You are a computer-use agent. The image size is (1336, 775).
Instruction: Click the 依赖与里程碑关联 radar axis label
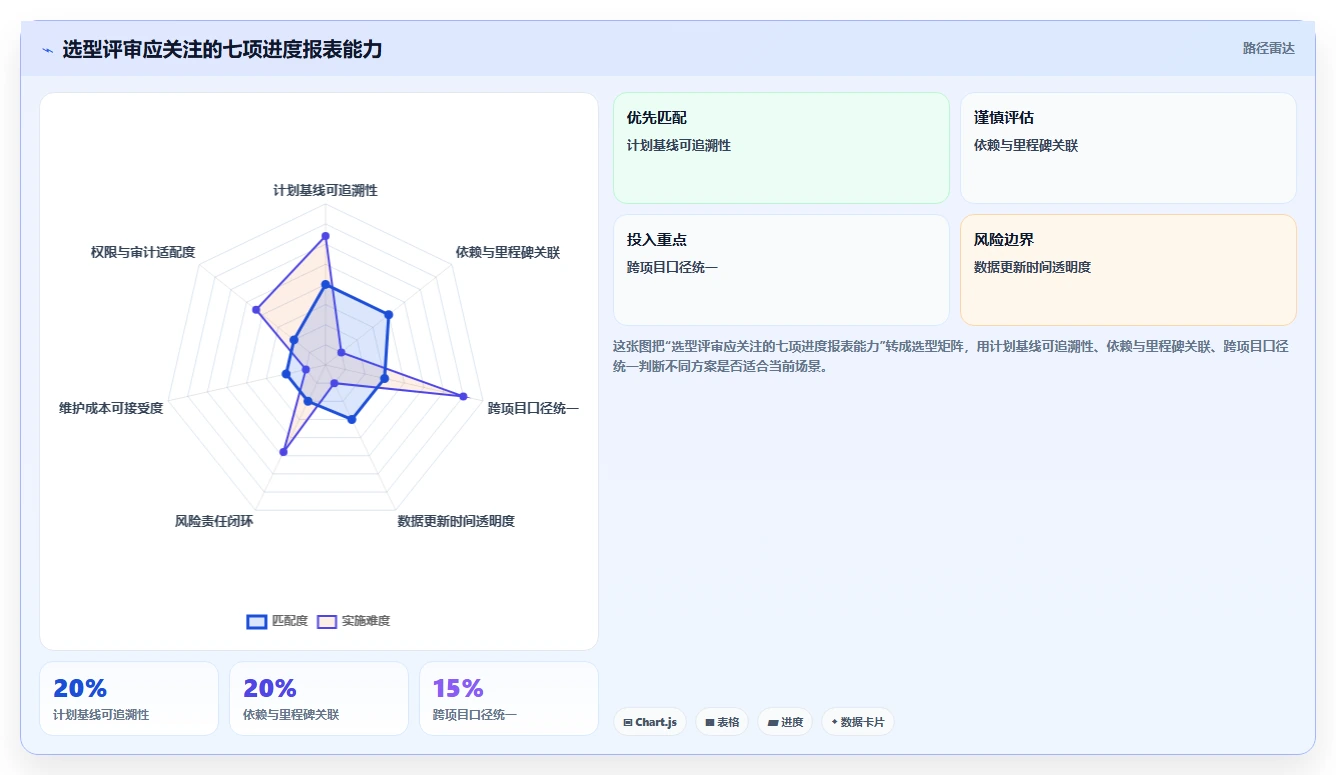(508, 252)
